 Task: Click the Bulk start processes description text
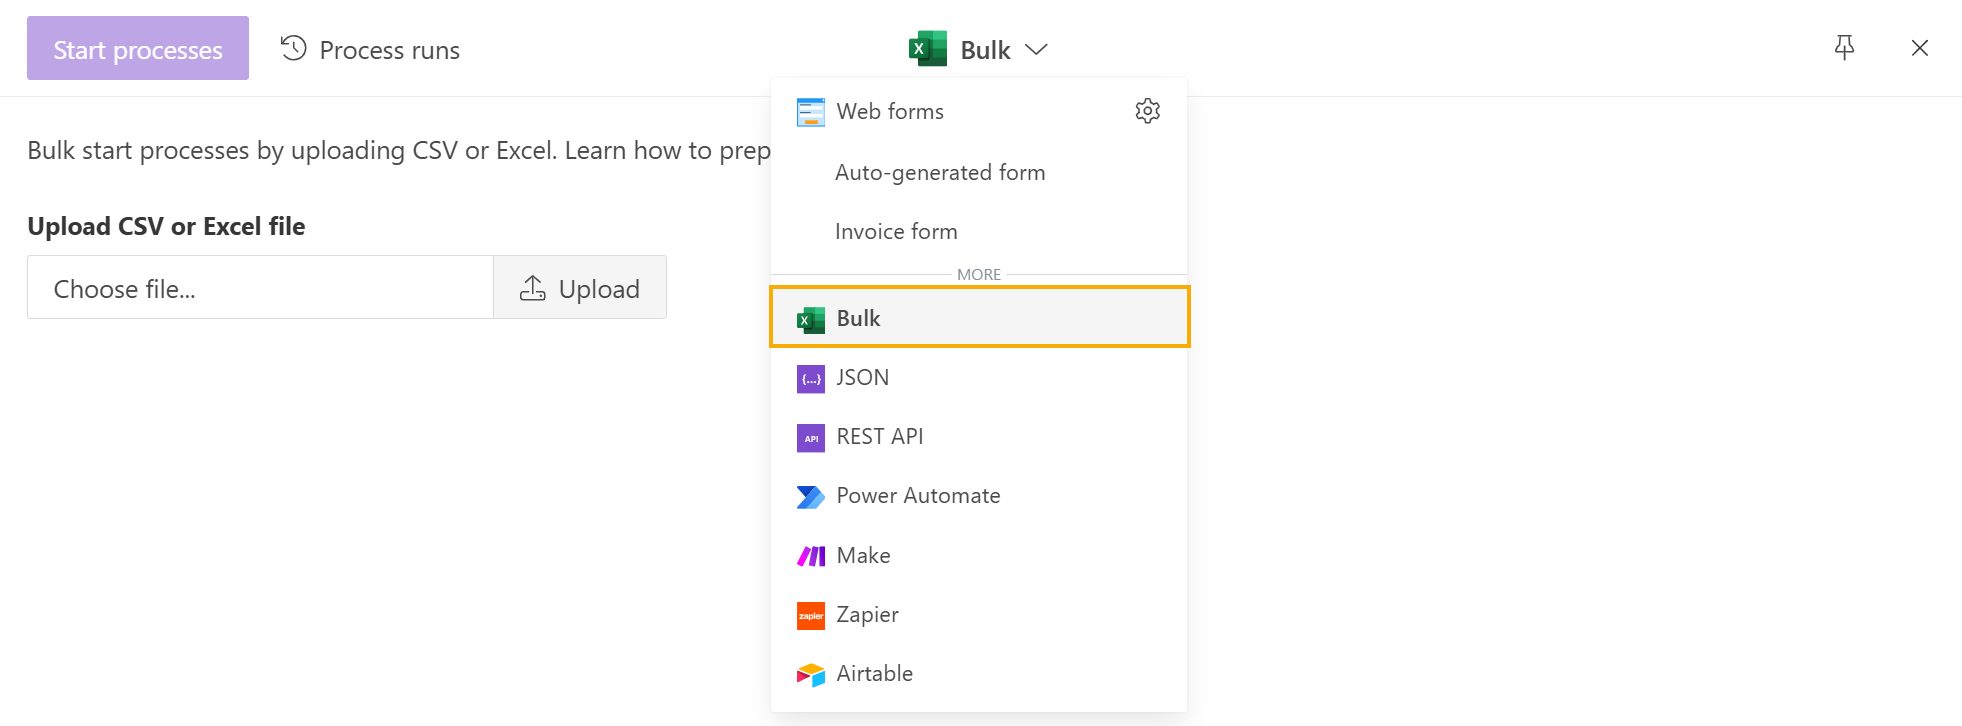(x=399, y=150)
